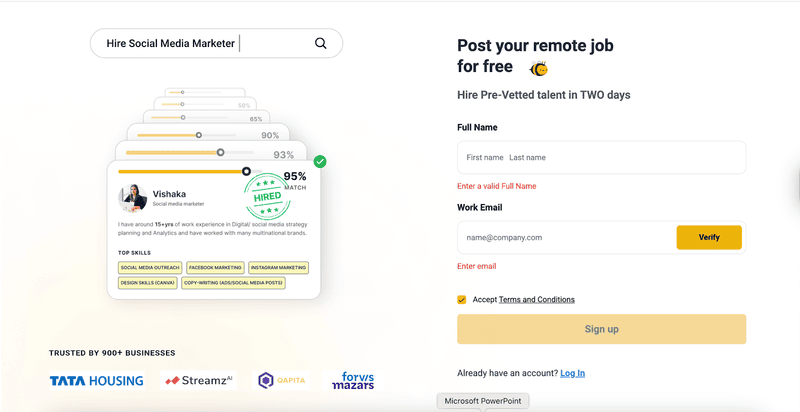Screen dimensions: 800x412
Task: Click the green verified checkmark badge
Action: pyautogui.click(x=320, y=161)
